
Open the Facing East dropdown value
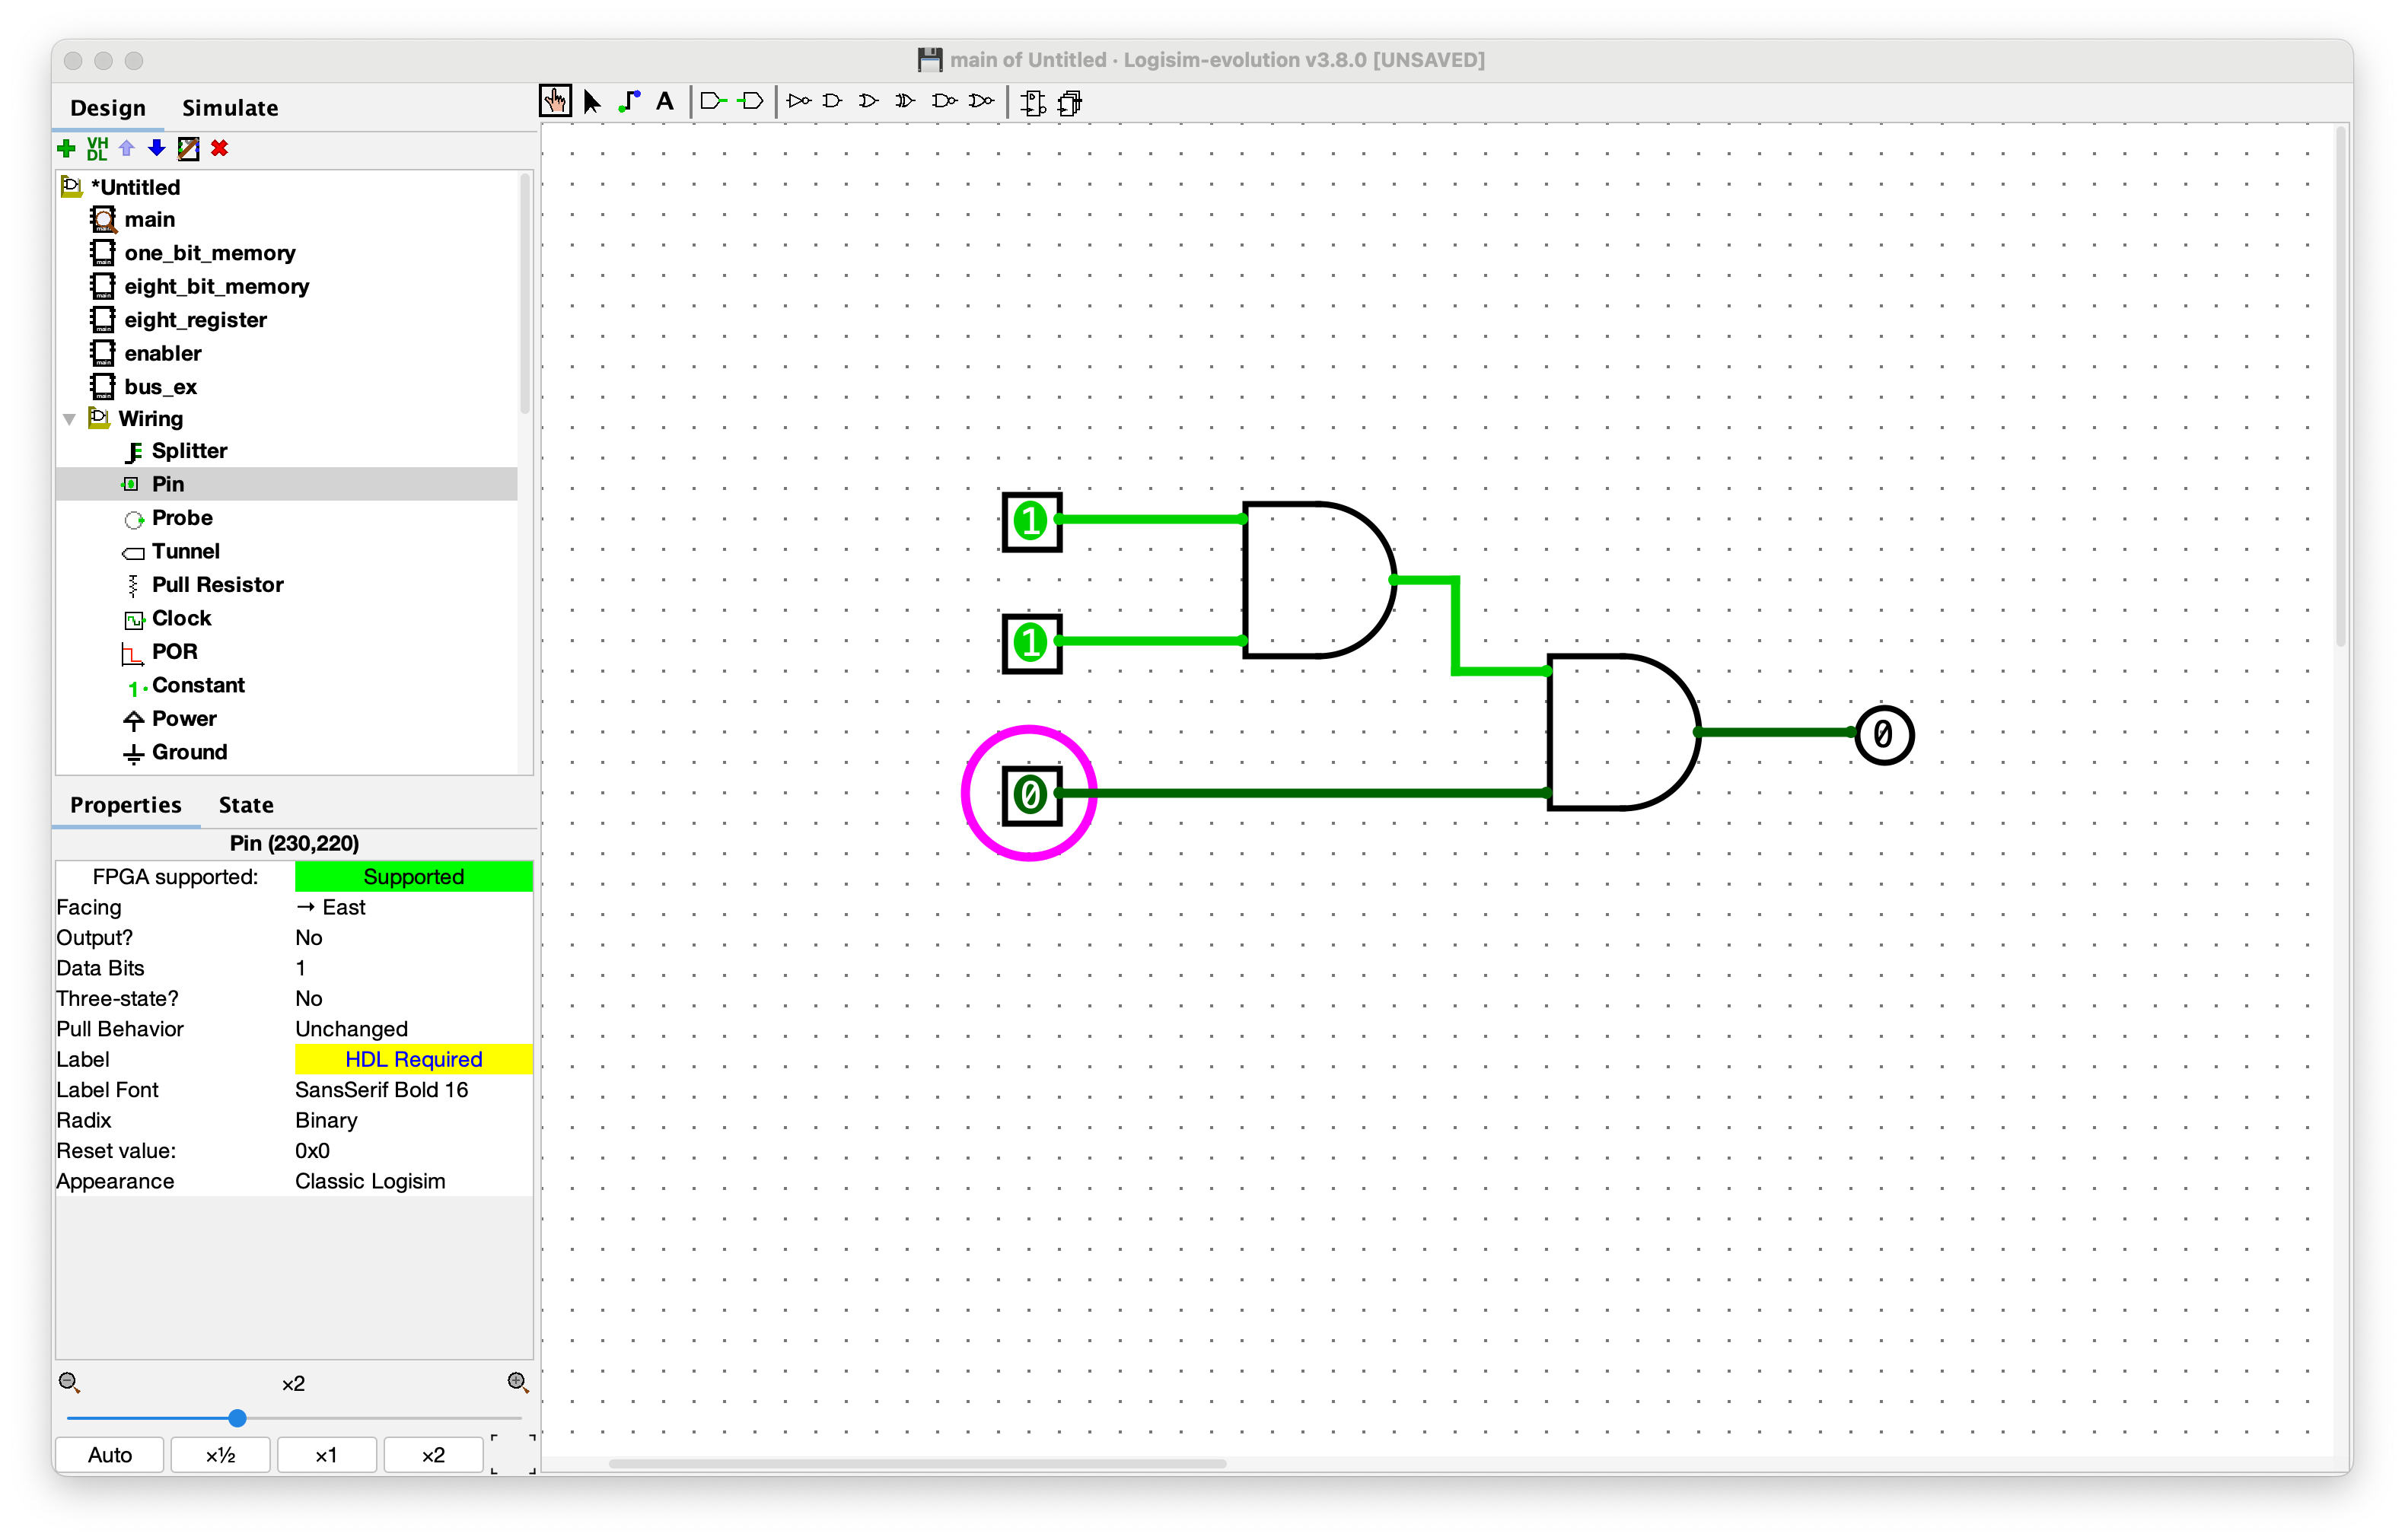coord(413,907)
